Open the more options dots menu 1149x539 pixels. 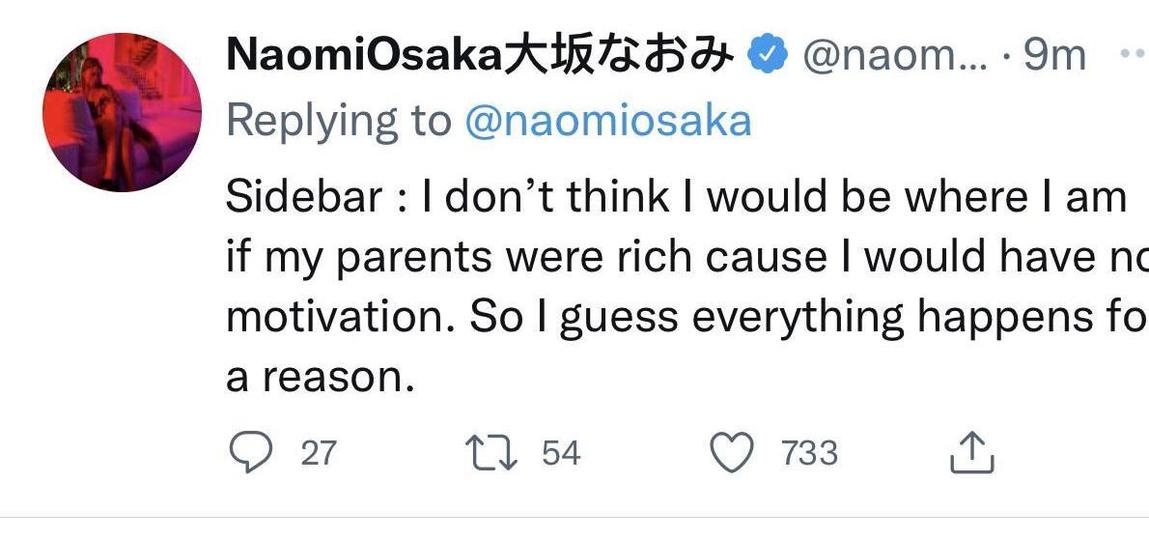[x=1132, y=55]
